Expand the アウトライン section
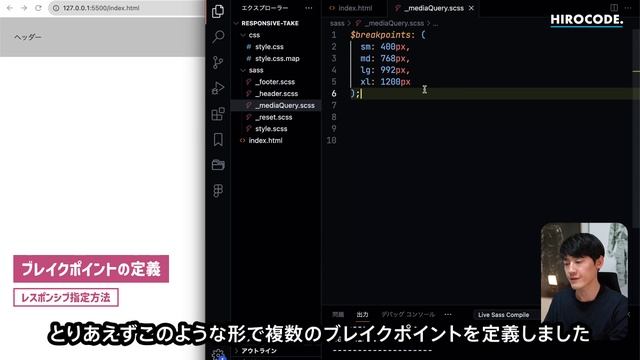The height and width of the screenshot is (360, 640). pyautogui.click(x=259, y=351)
